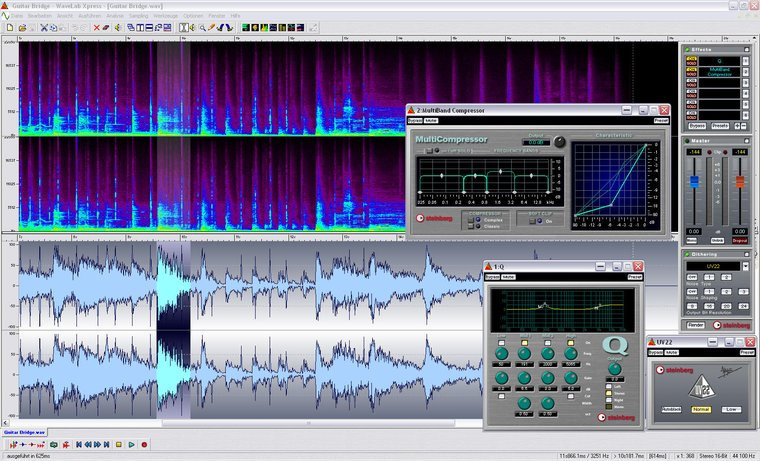Click the Guitar Bridge.wav document tab
Screen dimensions: 760x461
(x=24, y=431)
